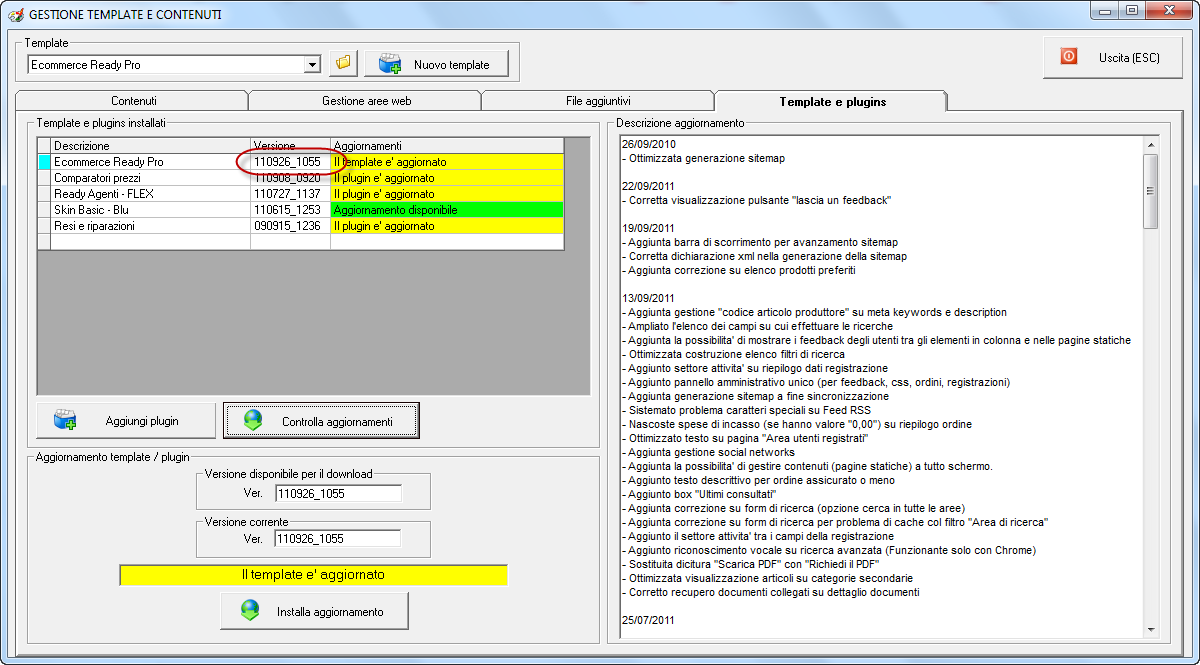Click Installa aggiornamento button
Image resolution: width=1200 pixels, height=665 pixels.
tap(314, 611)
